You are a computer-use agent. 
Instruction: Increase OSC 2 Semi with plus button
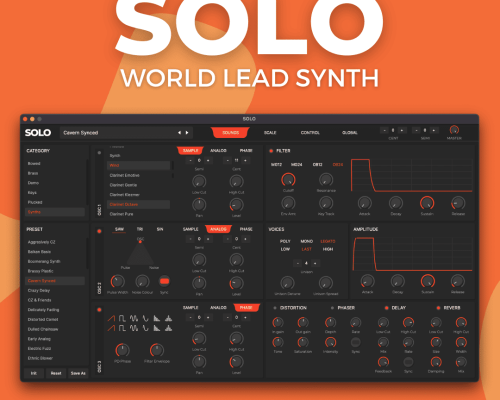coord(208,239)
